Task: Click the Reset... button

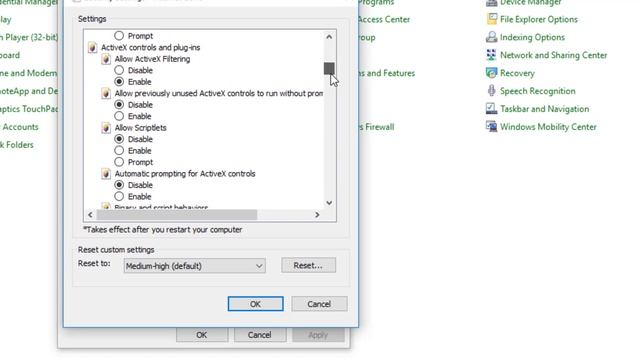Action: coord(309,265)
